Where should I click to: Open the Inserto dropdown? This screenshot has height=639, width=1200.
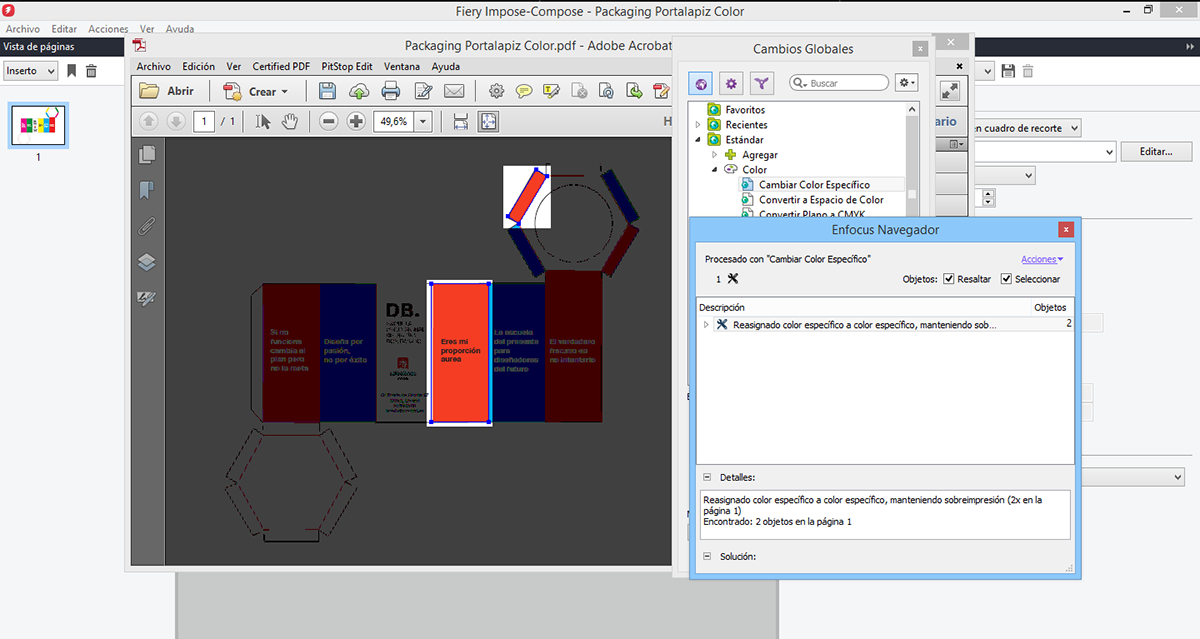click(x=31, y=71)
